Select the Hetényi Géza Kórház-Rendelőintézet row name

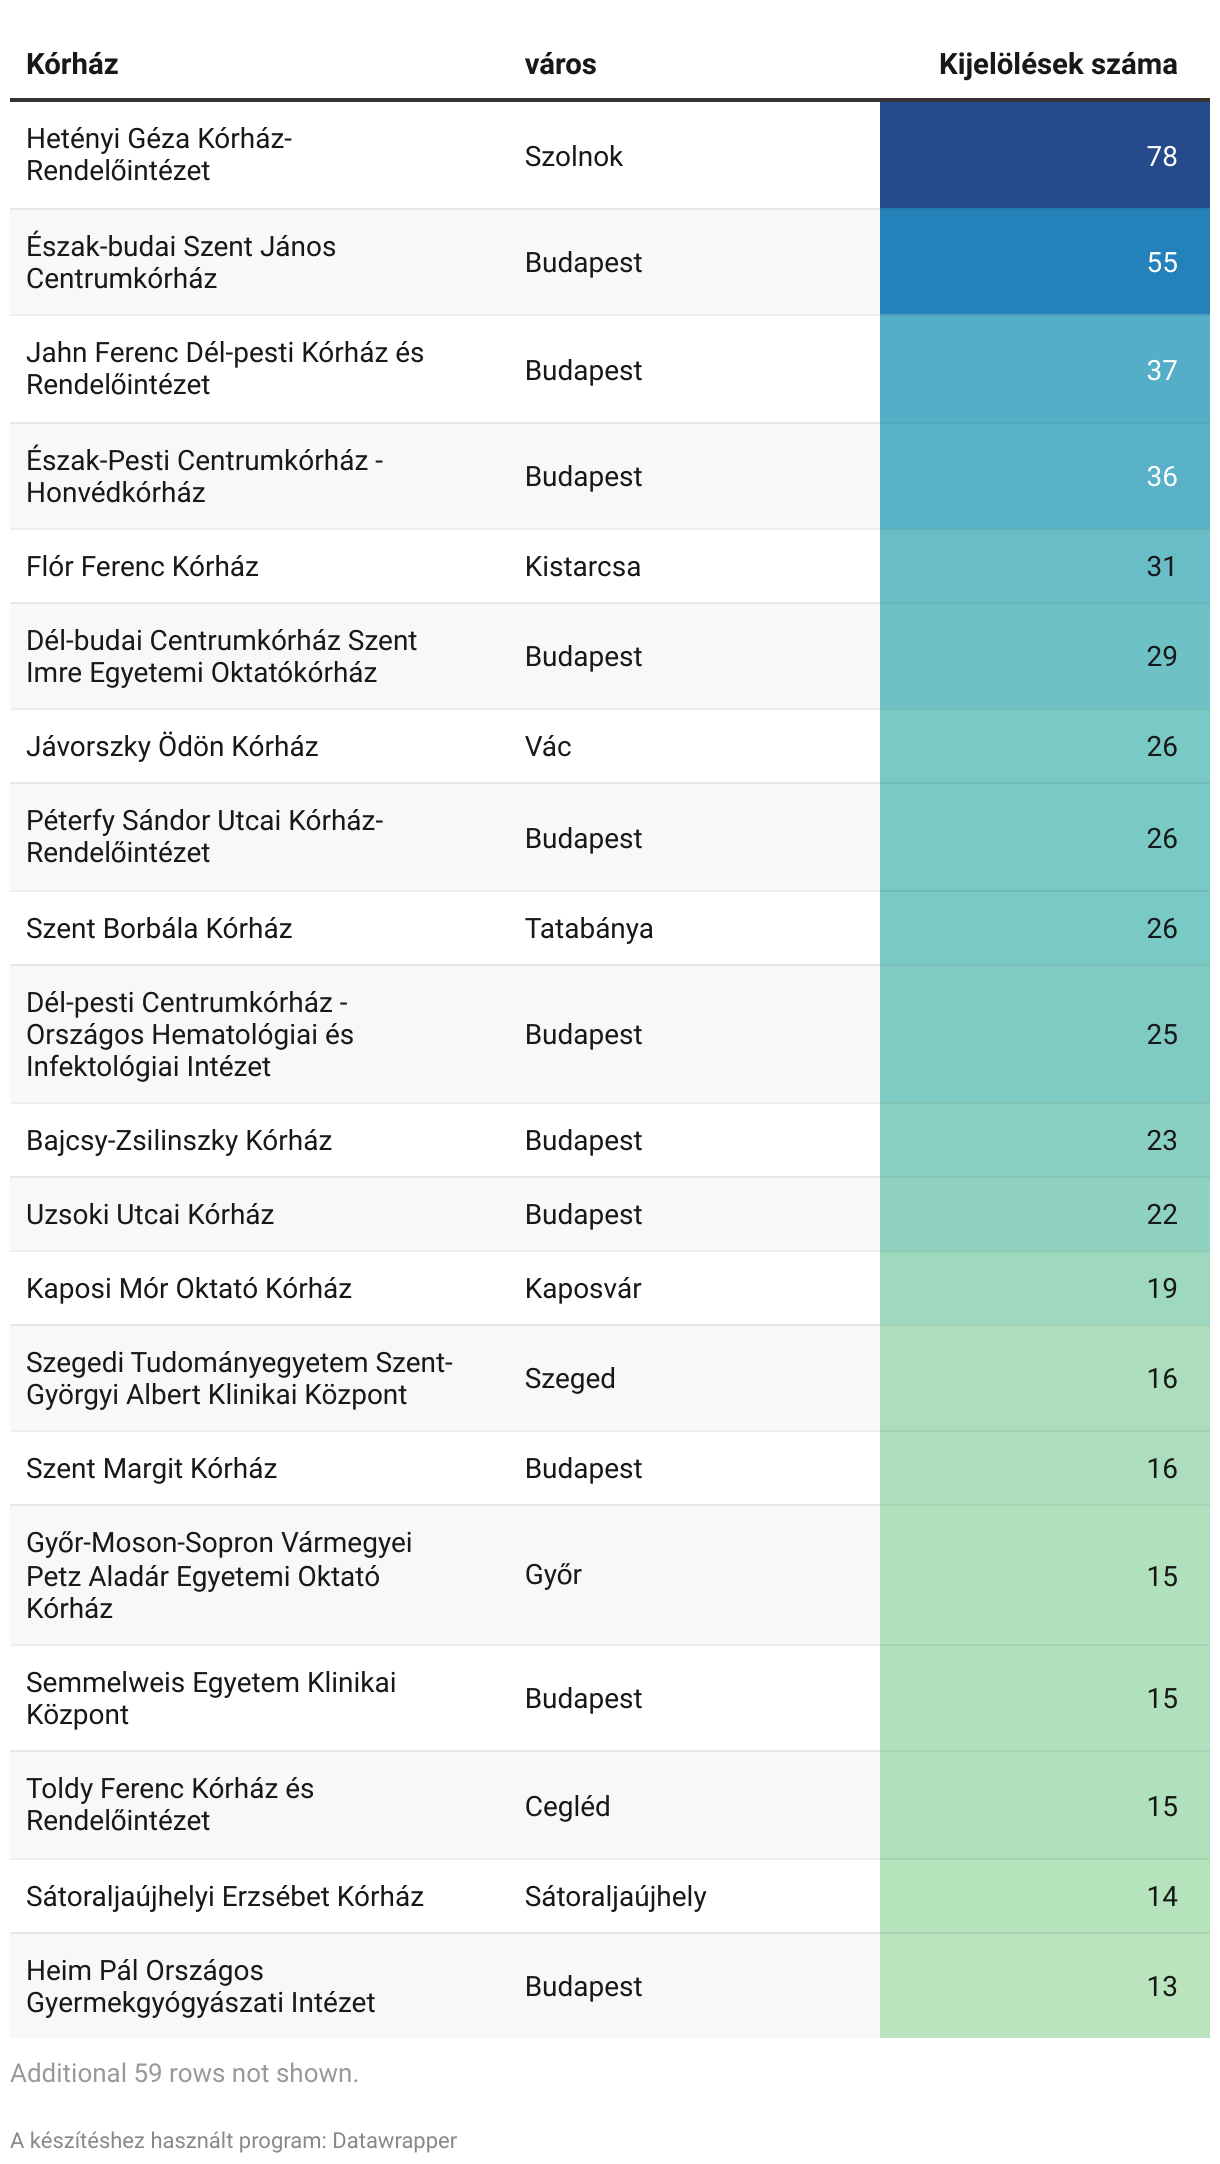coord(159,155)
